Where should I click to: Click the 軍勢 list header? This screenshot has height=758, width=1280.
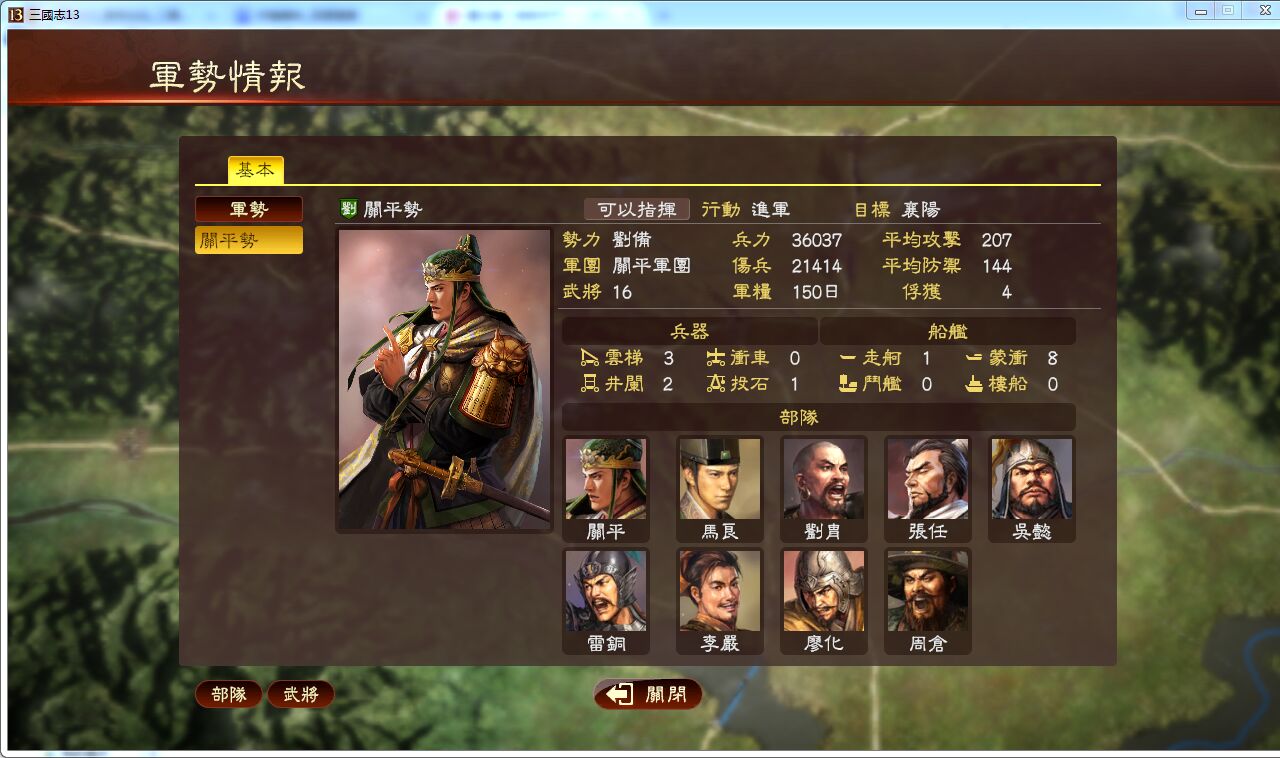(x=249, y=209)
